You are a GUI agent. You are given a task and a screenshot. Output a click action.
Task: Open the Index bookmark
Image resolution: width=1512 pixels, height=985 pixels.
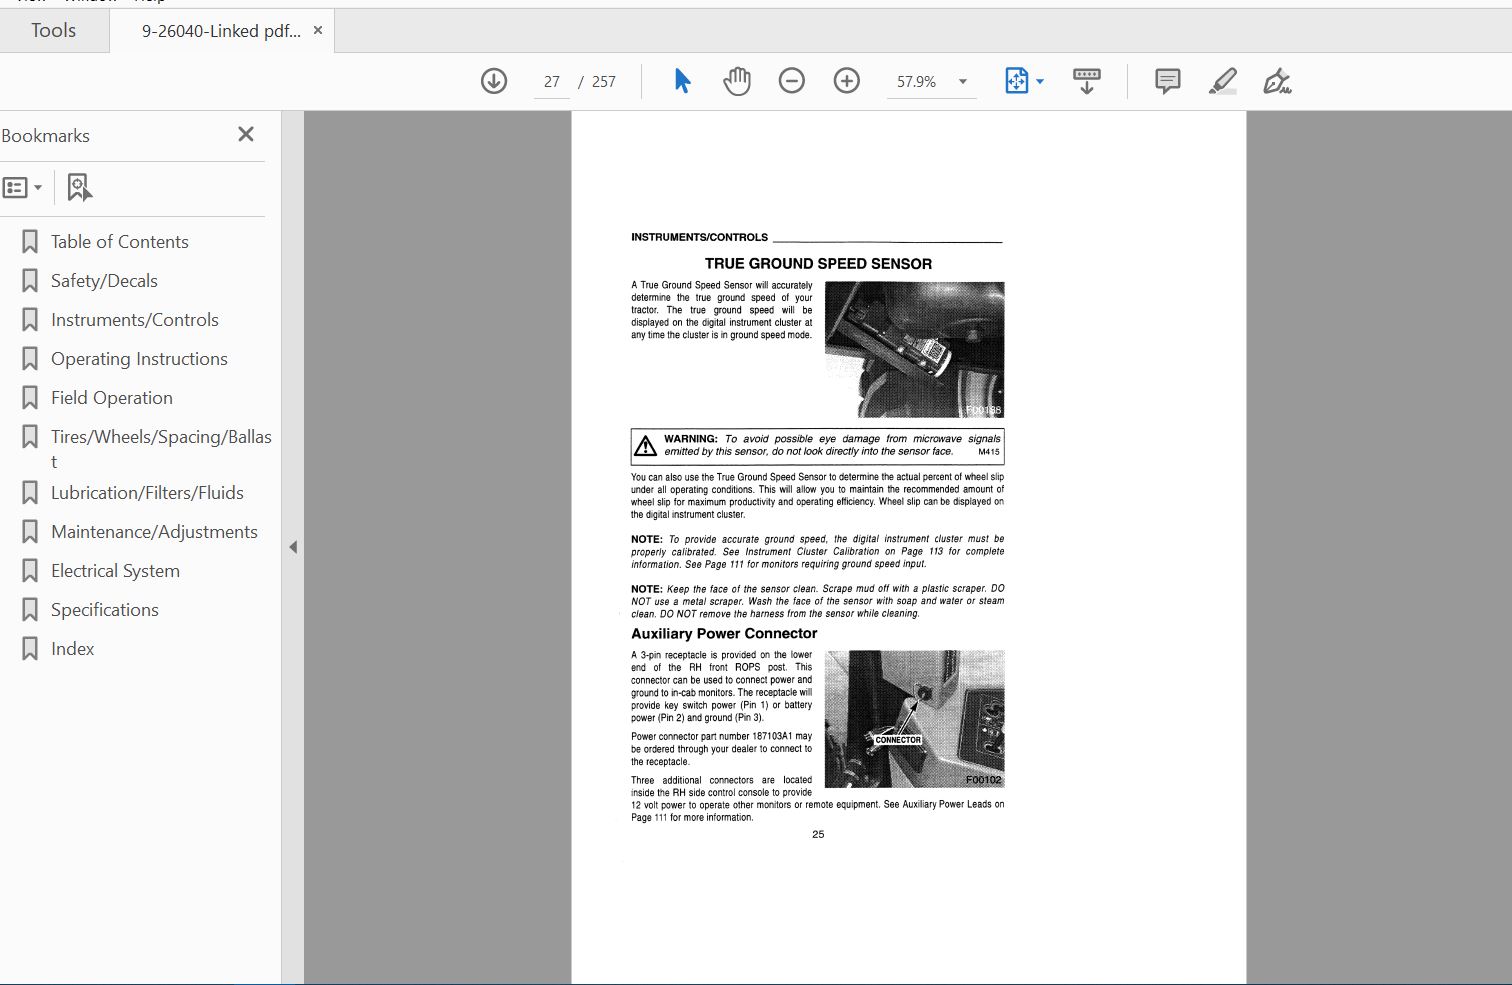pos(73,649)
